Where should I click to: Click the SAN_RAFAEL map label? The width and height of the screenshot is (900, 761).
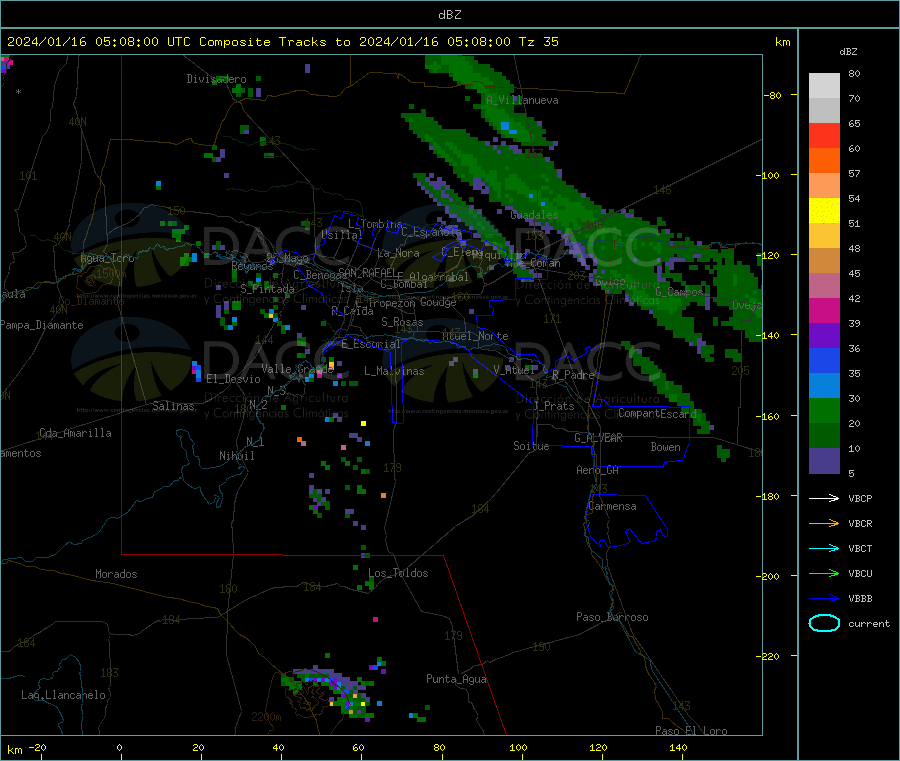pyautogui.click(x=367, y=272)
